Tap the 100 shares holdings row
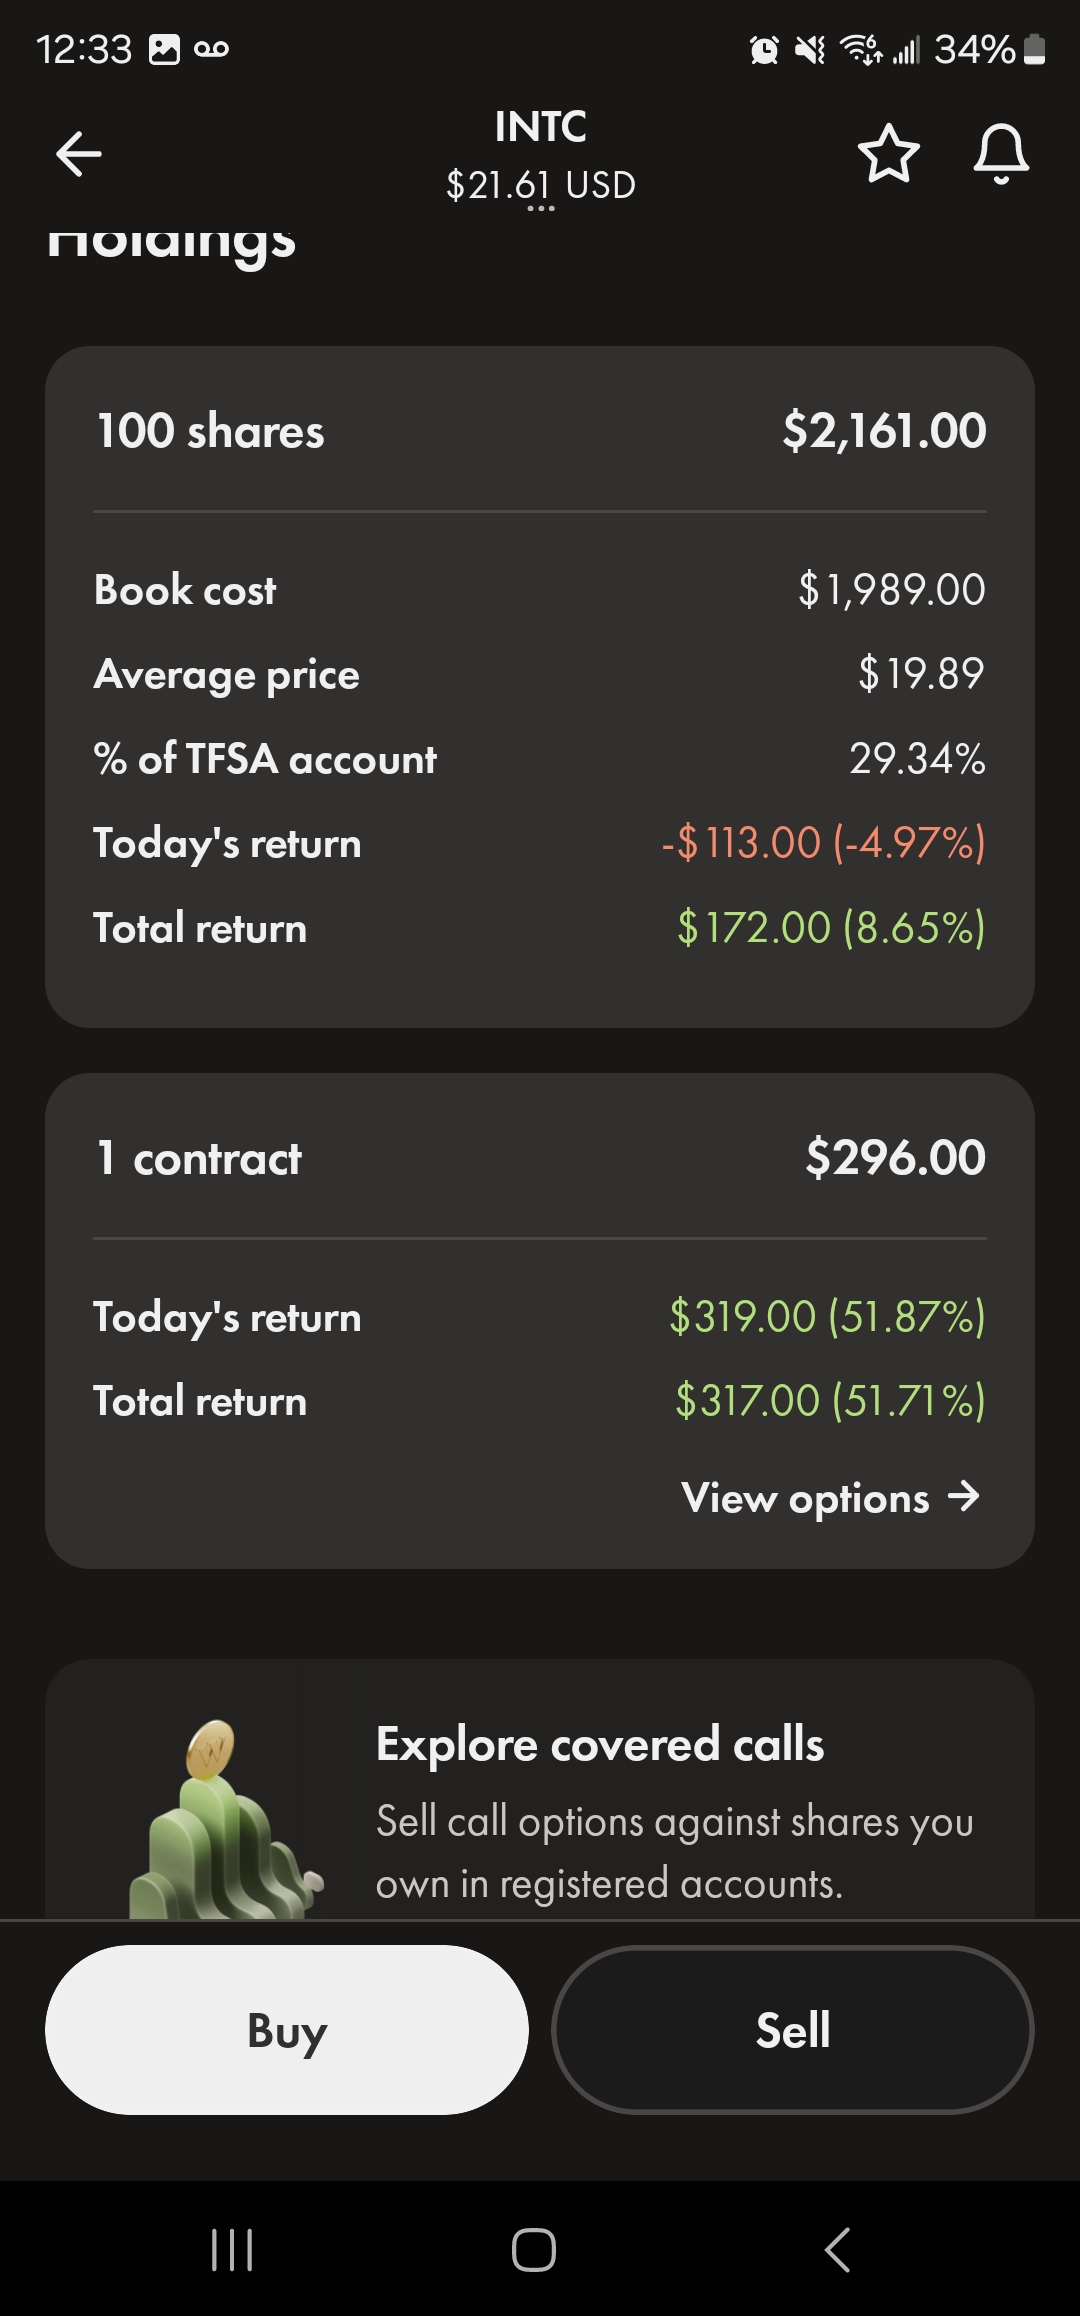Image resolution: width=1080 pixels, height=2316 pixels. pyautogui.click(x=540, y=431)
